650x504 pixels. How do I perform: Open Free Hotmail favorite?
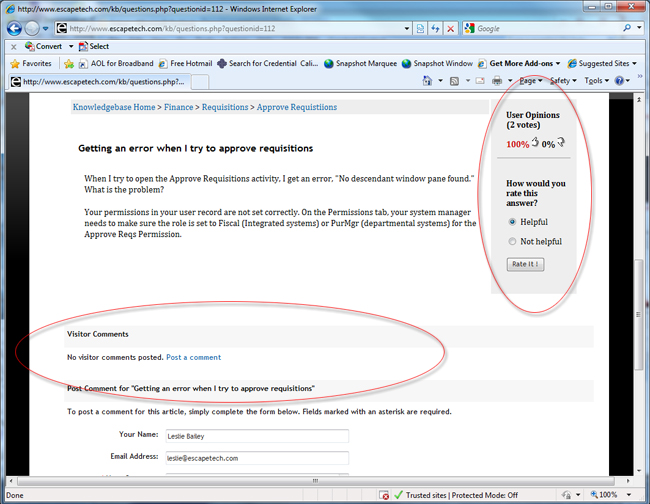tap(185, 63)
